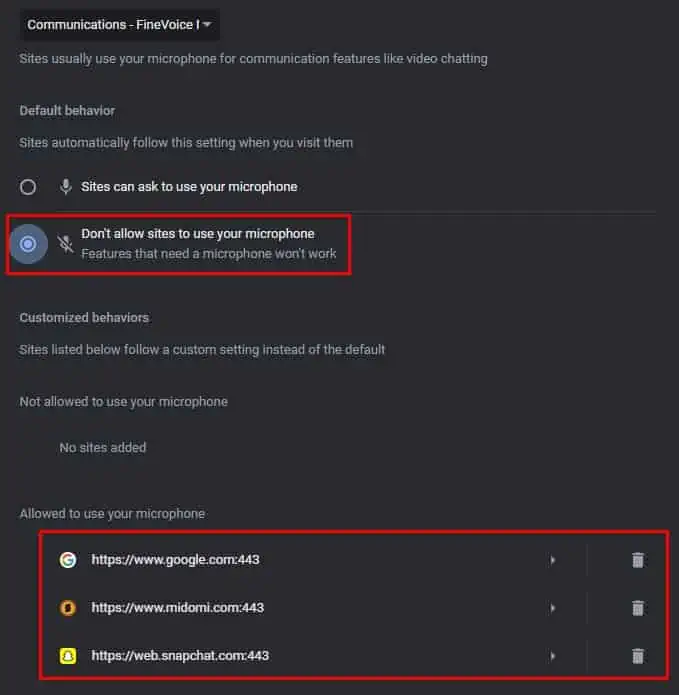Click the midomi site favicon

point(68,608)
